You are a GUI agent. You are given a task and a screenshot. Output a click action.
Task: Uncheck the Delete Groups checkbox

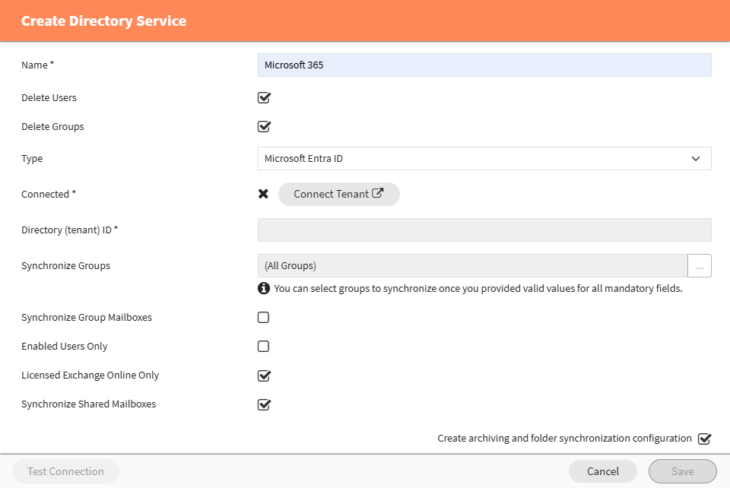pyautogui.click(x=264, y=127)
